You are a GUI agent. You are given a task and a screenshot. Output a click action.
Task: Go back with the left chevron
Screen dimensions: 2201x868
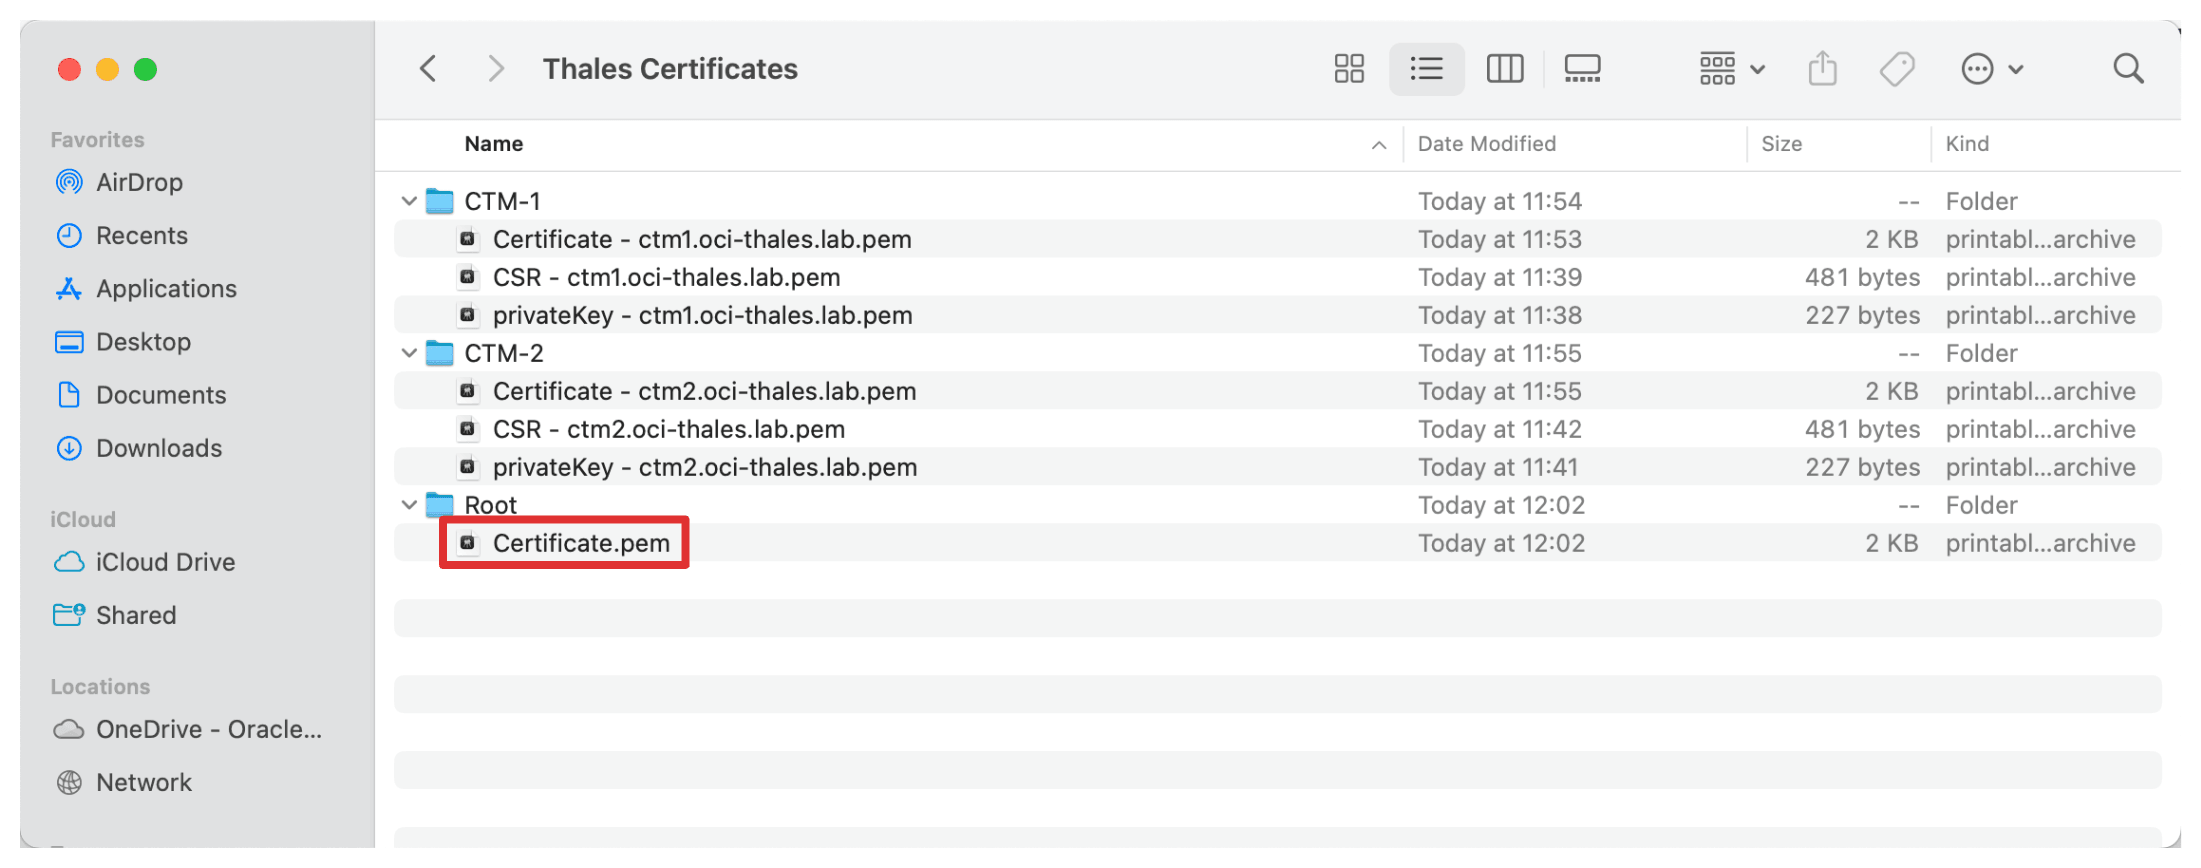pos(428,69)
